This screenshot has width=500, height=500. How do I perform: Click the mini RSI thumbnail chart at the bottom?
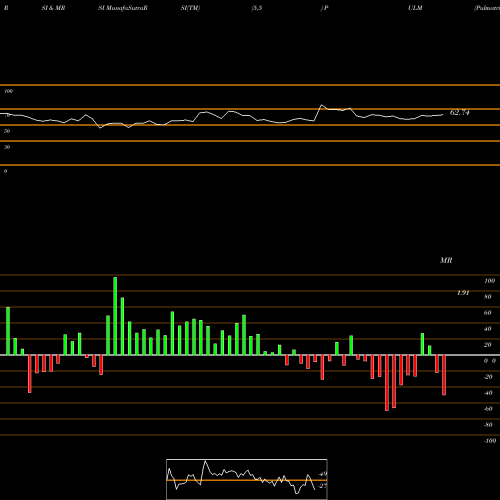247,479
